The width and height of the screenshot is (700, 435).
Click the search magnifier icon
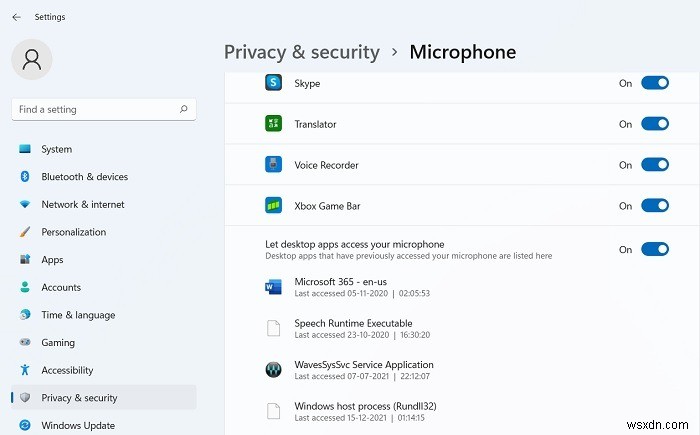(183, 109)
